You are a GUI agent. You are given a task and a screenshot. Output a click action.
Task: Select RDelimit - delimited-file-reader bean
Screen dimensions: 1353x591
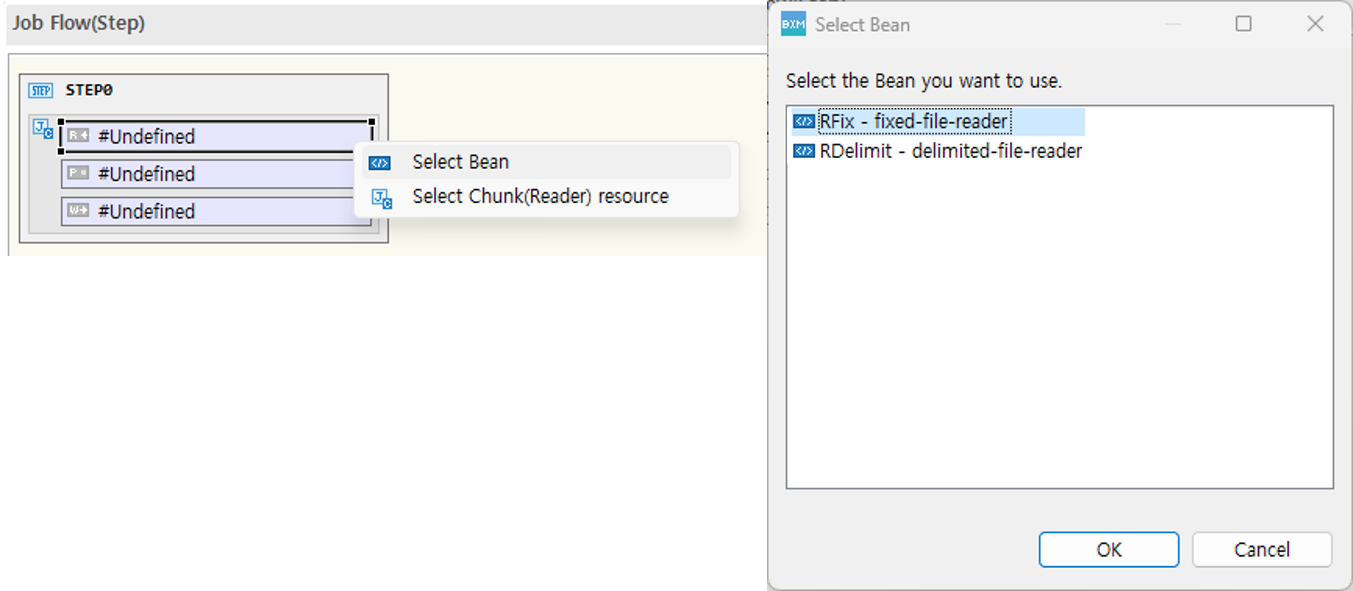tap(950, 152)
